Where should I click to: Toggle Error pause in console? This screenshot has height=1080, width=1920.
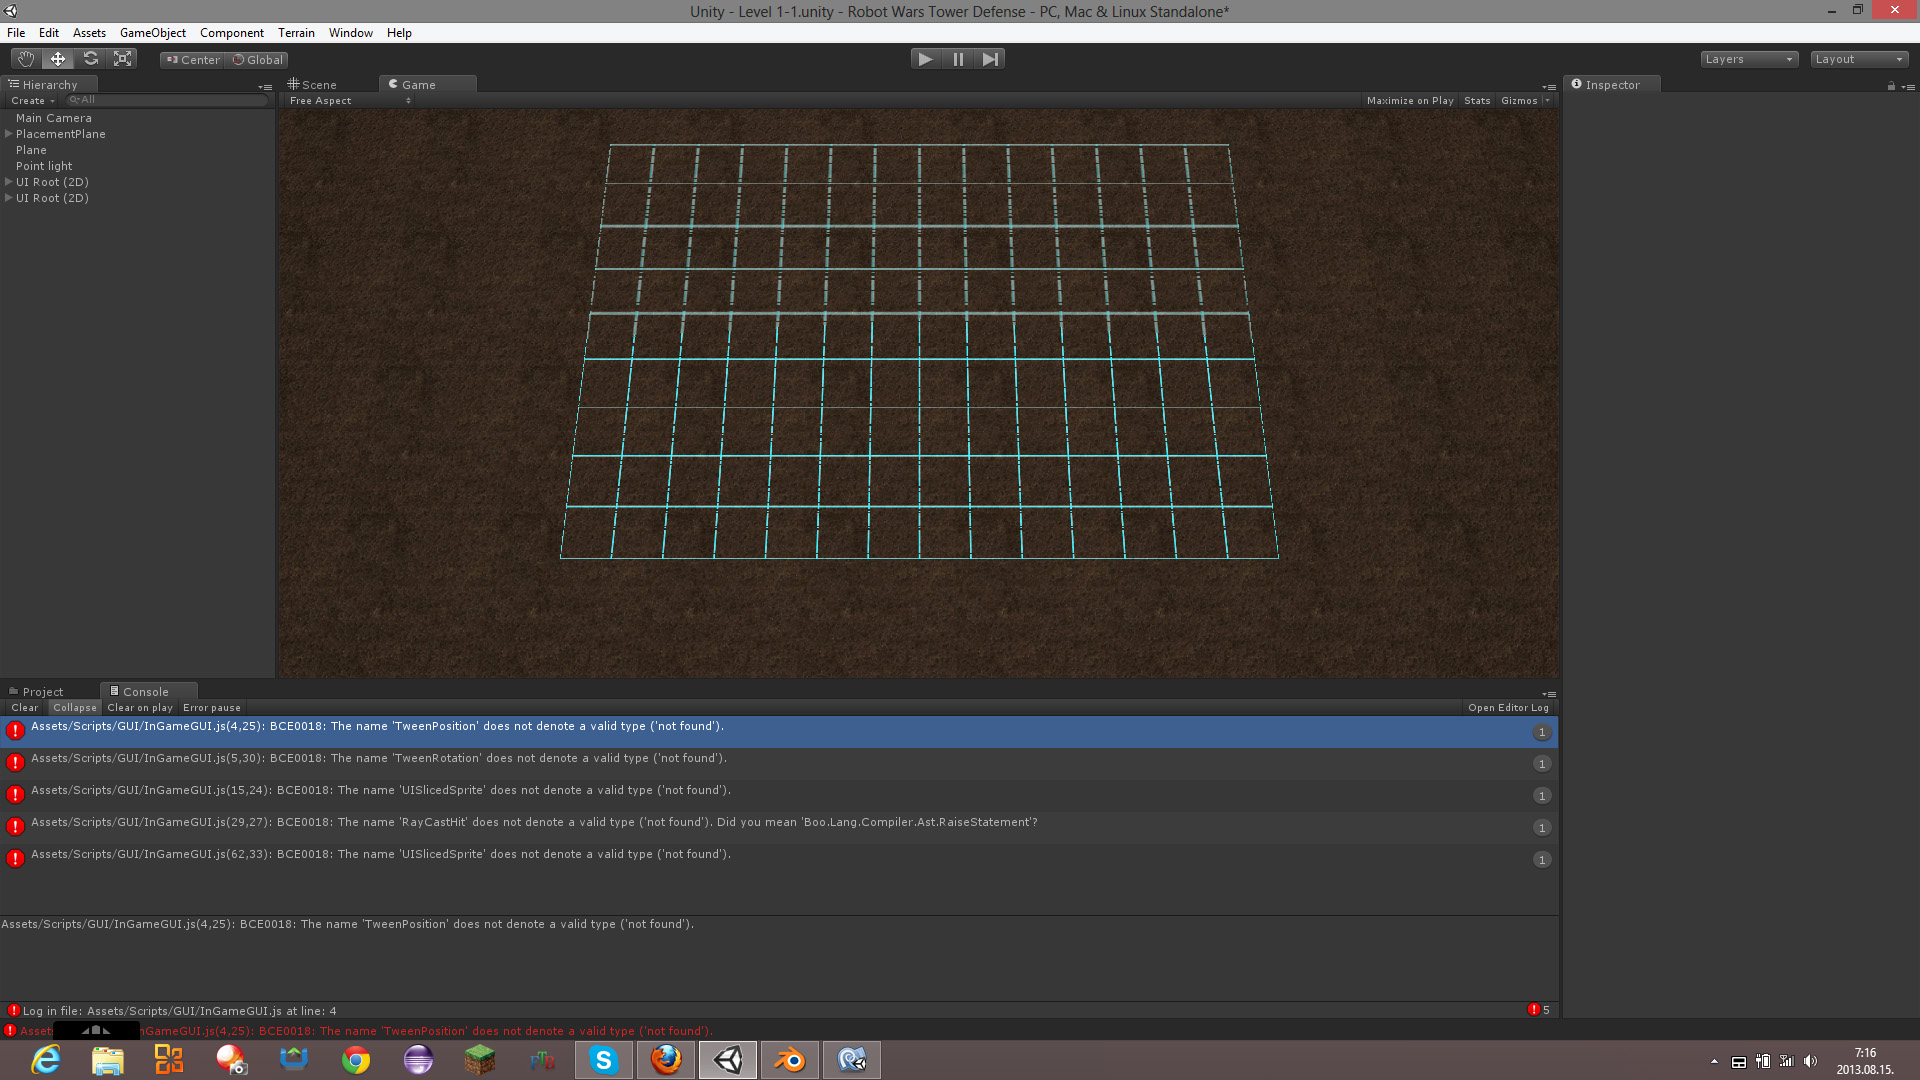212,708
